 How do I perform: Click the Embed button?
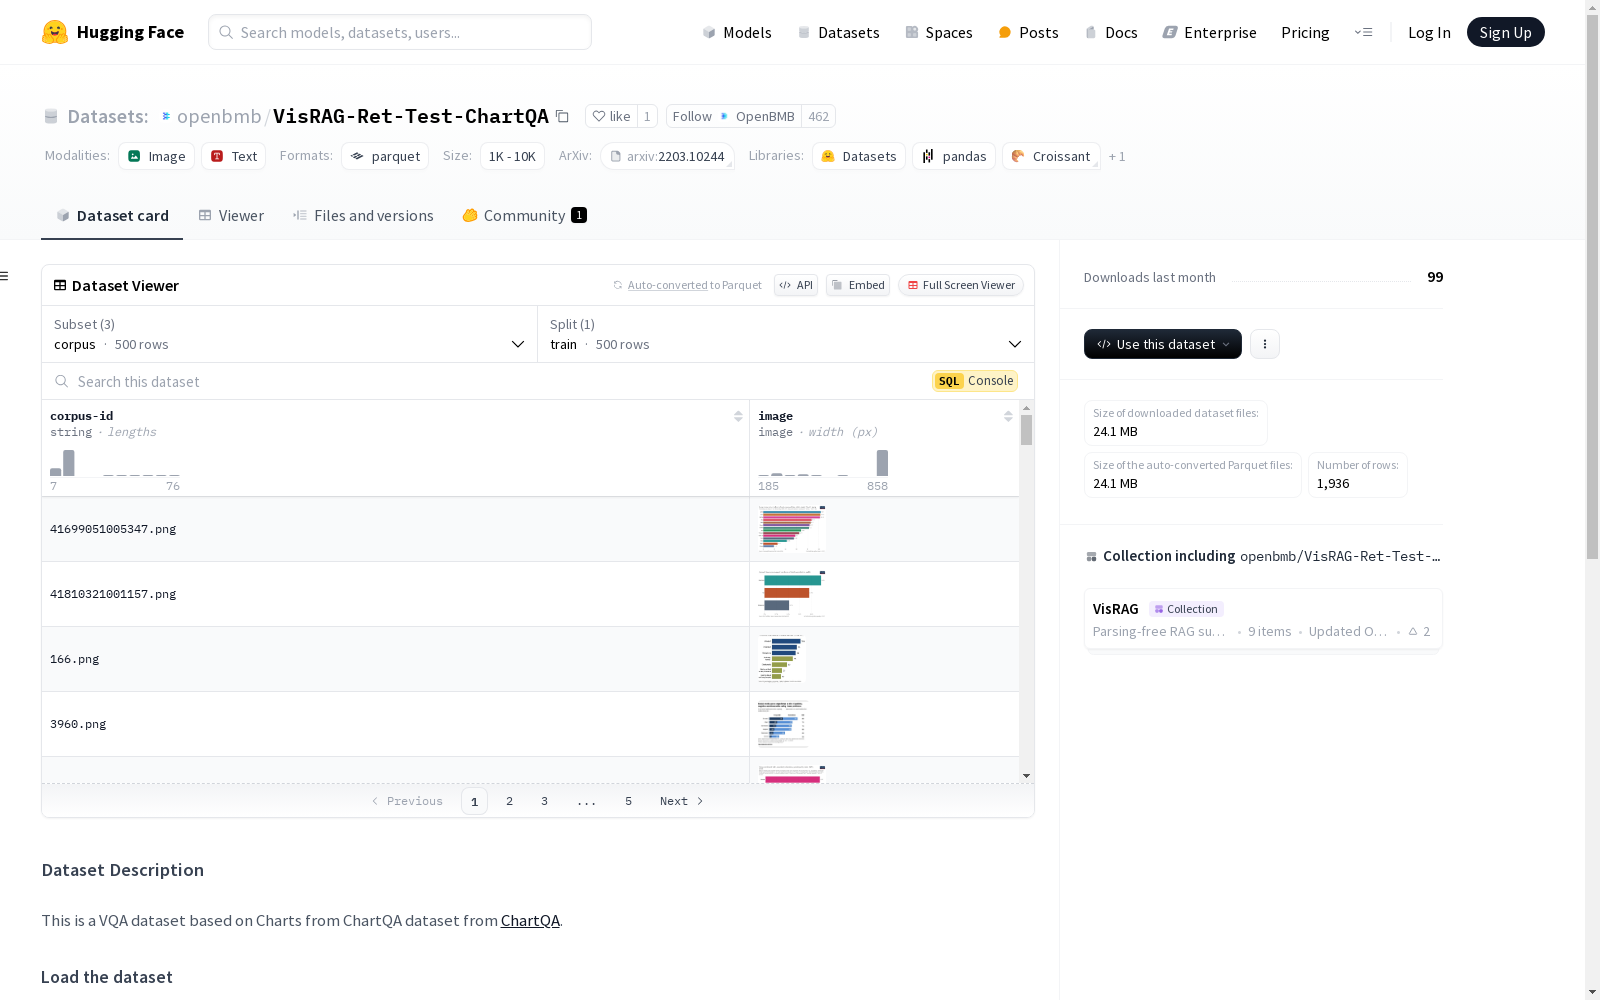click(858, 285)
